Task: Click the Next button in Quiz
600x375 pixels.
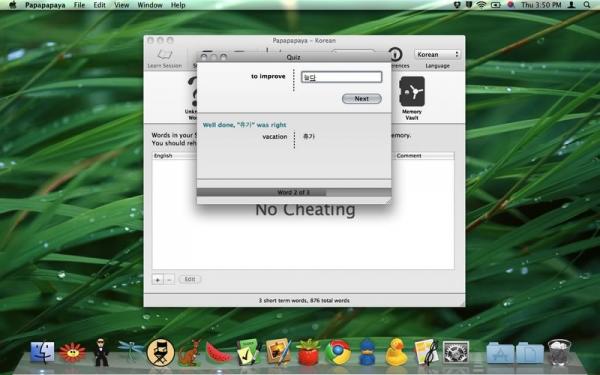Action: point(362,99)
